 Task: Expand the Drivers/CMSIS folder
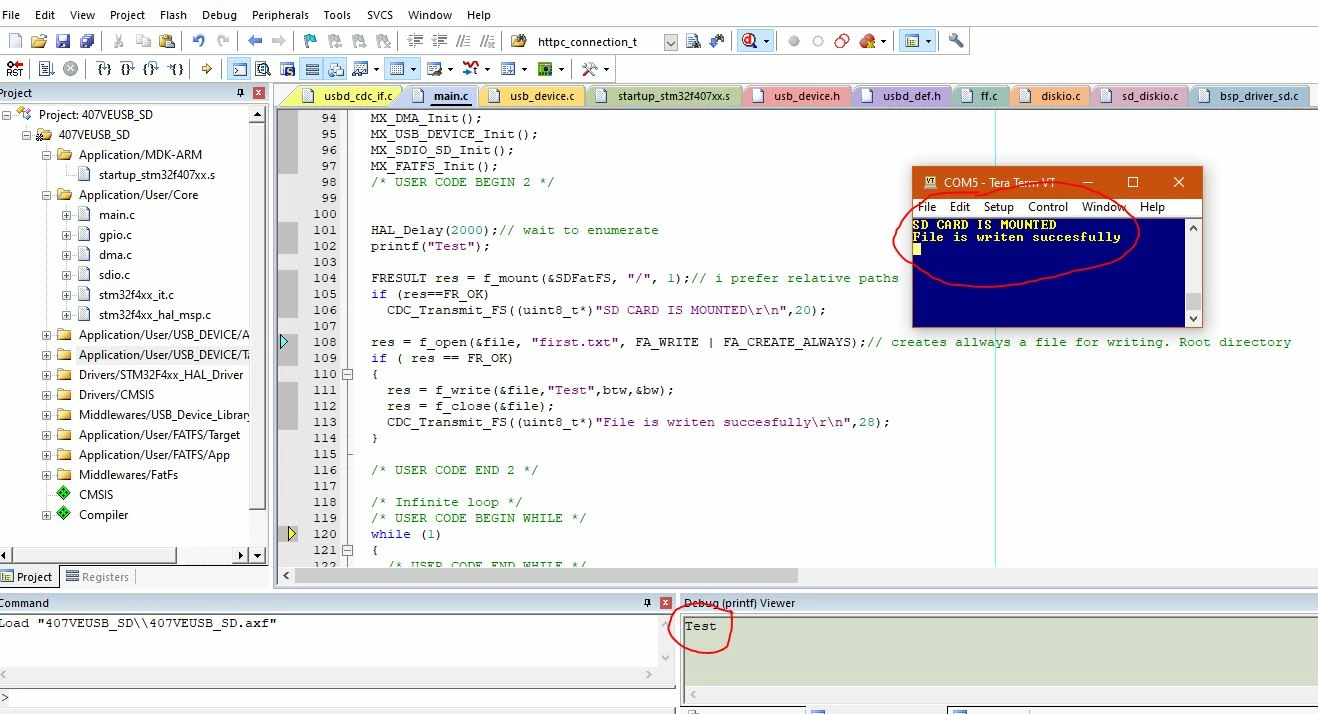tap(46, 395)
